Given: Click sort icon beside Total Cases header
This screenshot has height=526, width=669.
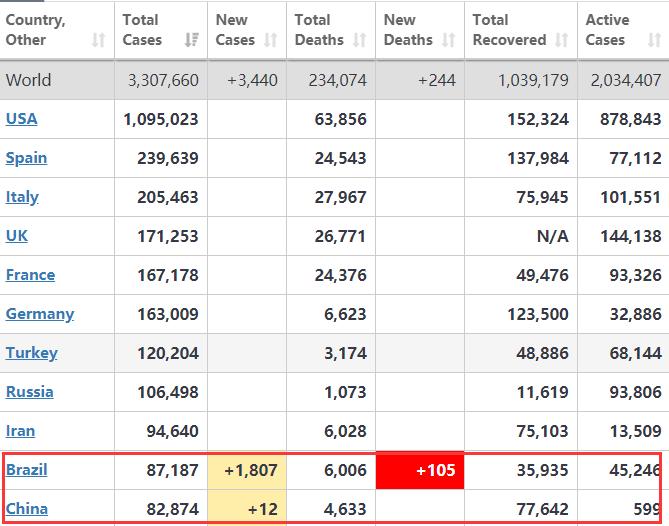Looking at the screenshot, I should click(x=191, y=40).
